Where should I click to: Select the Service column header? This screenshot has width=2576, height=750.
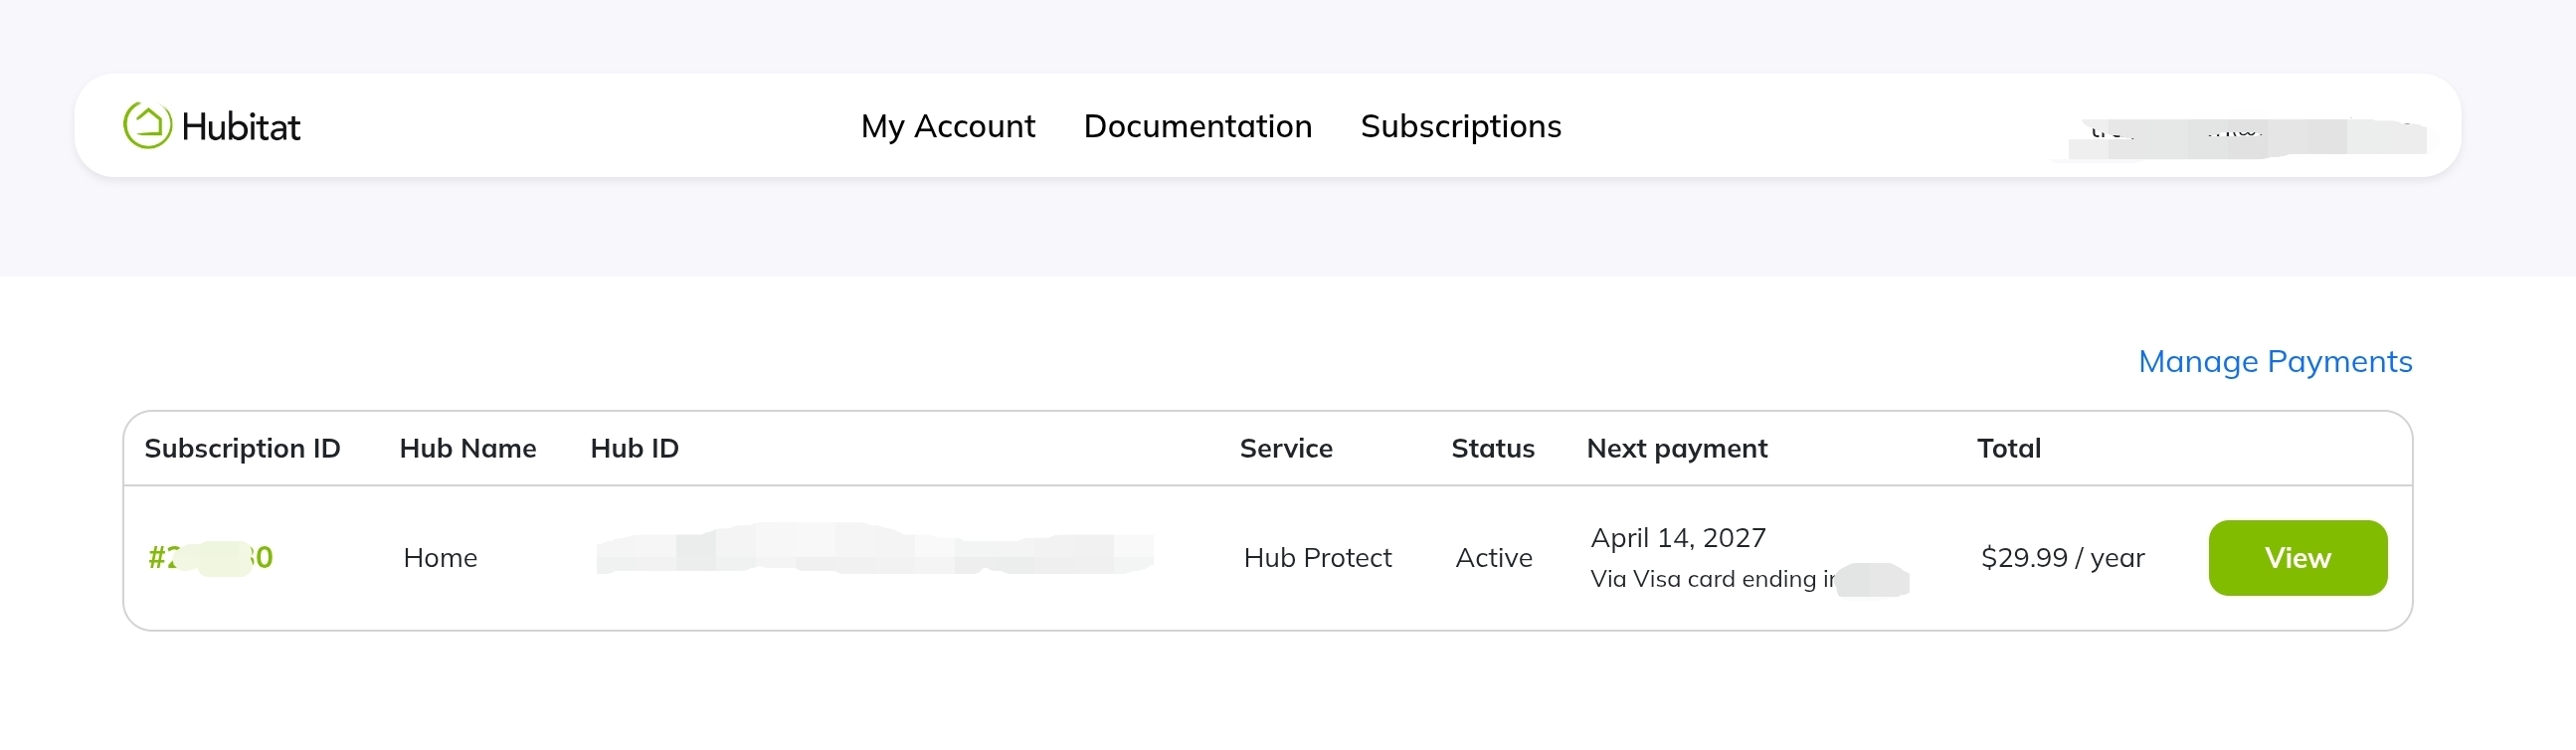point(1286,448)
